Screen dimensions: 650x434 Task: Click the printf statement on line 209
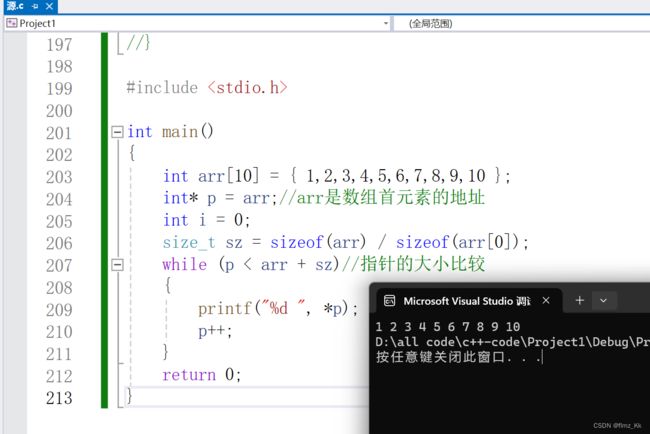278,308
